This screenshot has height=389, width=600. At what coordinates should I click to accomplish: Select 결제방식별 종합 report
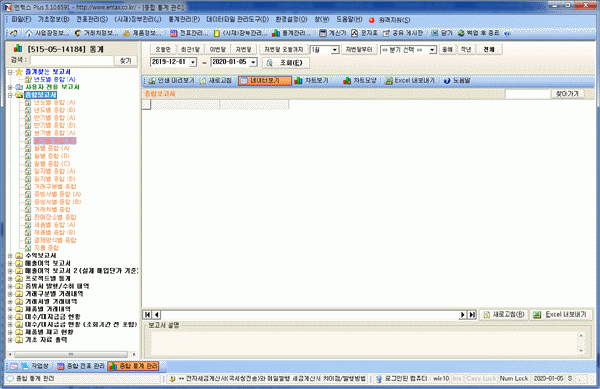[x=55, y=240]
